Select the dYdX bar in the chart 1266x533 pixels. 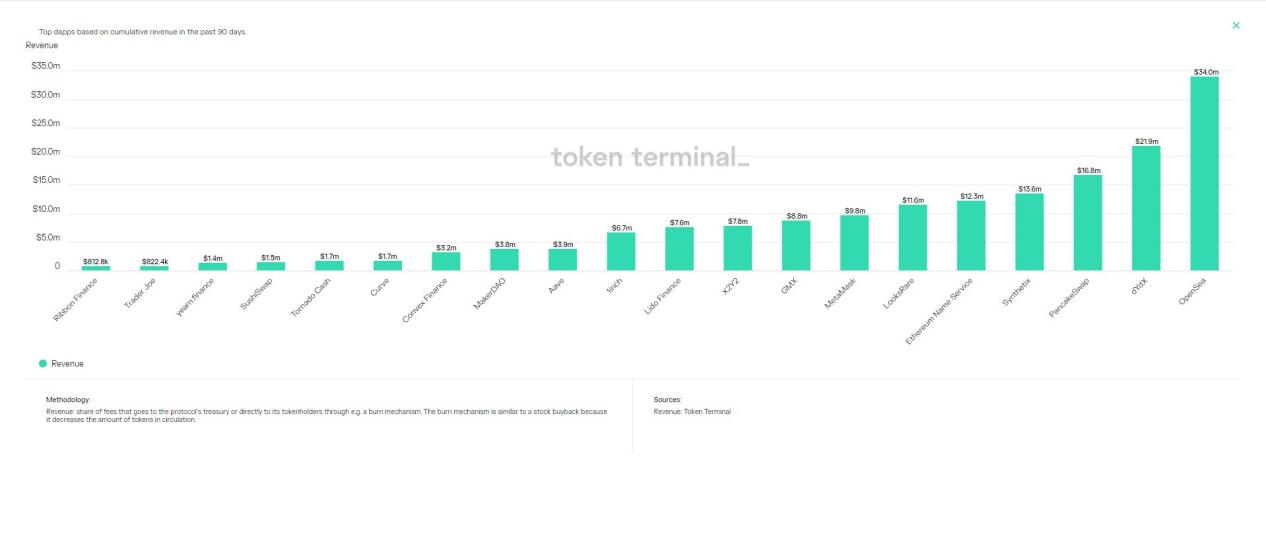[x=1146, y=208]
